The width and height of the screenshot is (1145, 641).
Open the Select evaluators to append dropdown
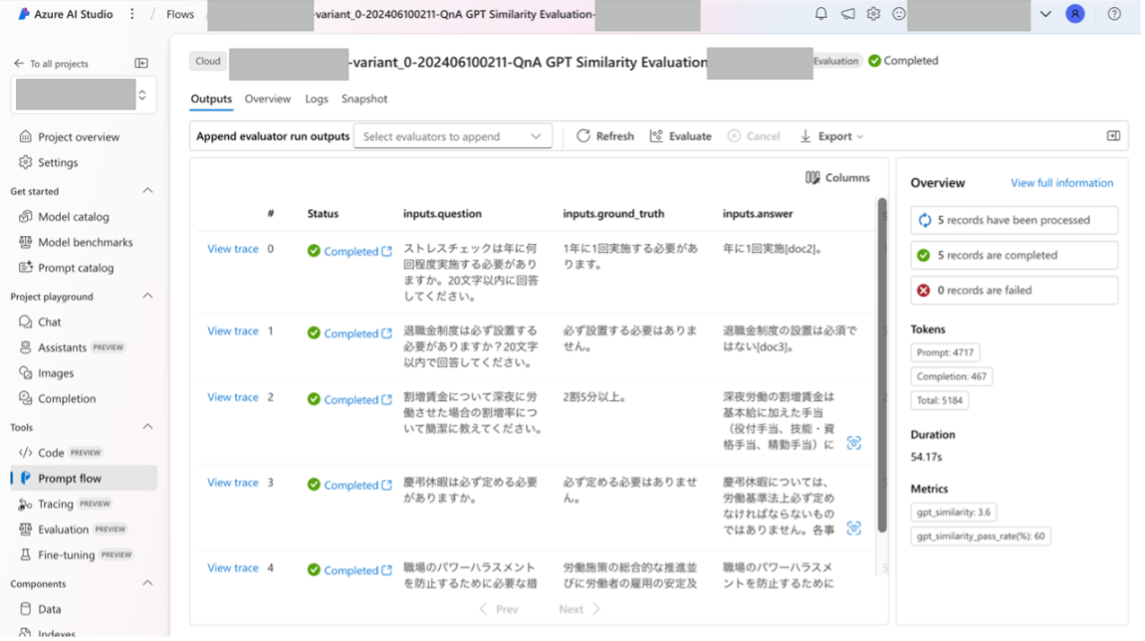(452, 135)
